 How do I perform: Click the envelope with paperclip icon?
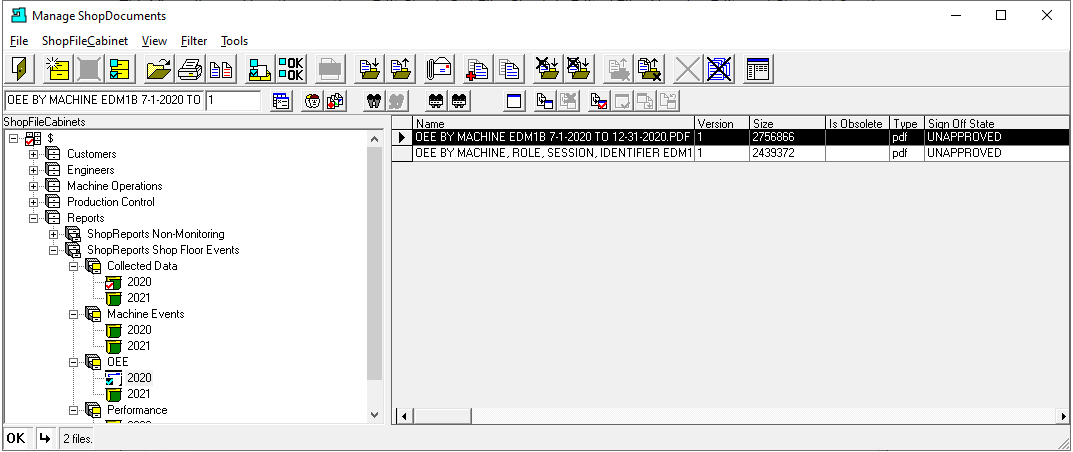click(x=439, y=69)
